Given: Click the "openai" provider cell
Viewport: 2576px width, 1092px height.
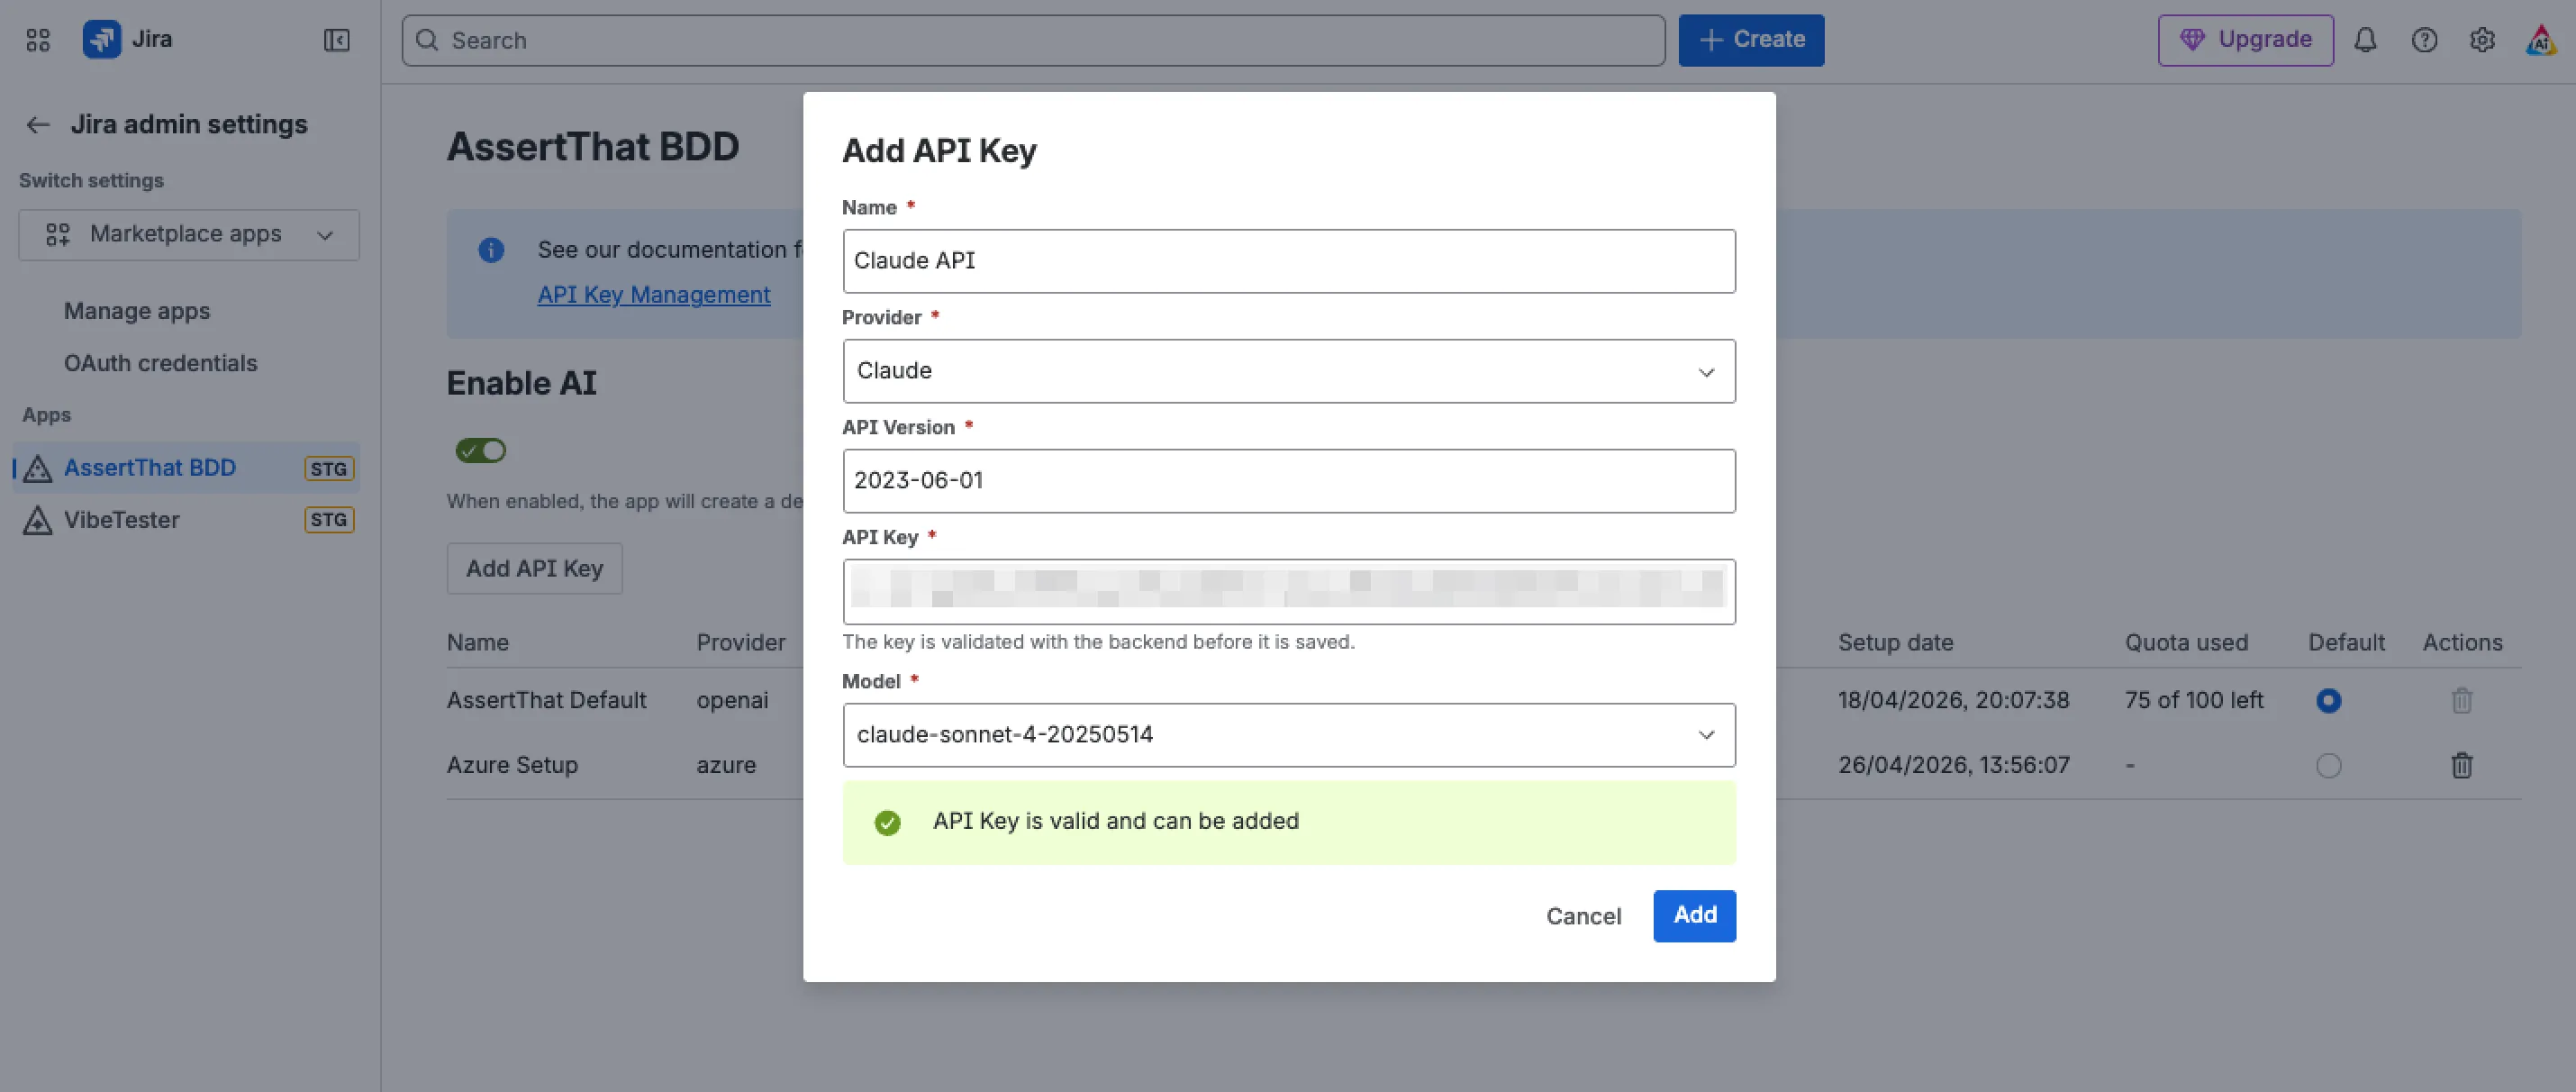Looking at the screenshot, I should 732,701.
